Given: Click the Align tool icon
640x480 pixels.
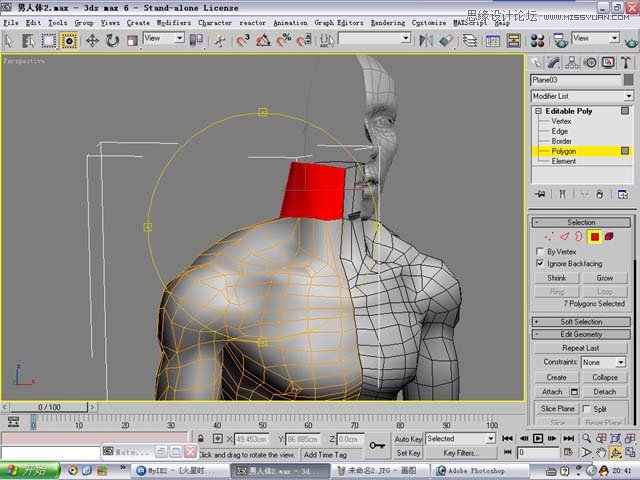Looking at the screenshot, I should tap(447, 40).
